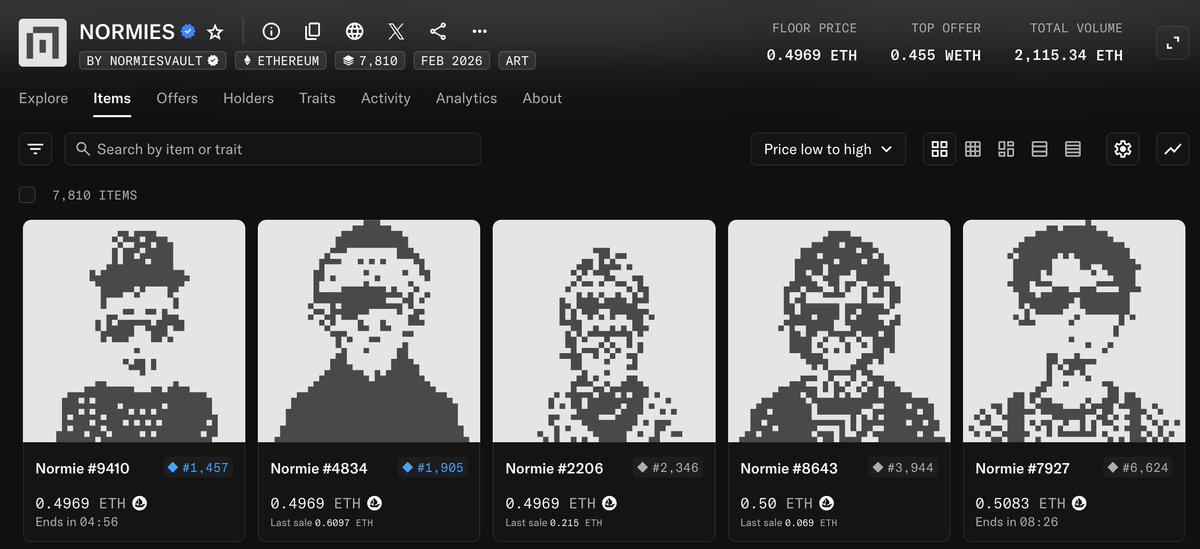Viewport: 1200px width, 549px height.
Task: Click rarity rank #2,346 badge
Action: [x=668, y=468]
